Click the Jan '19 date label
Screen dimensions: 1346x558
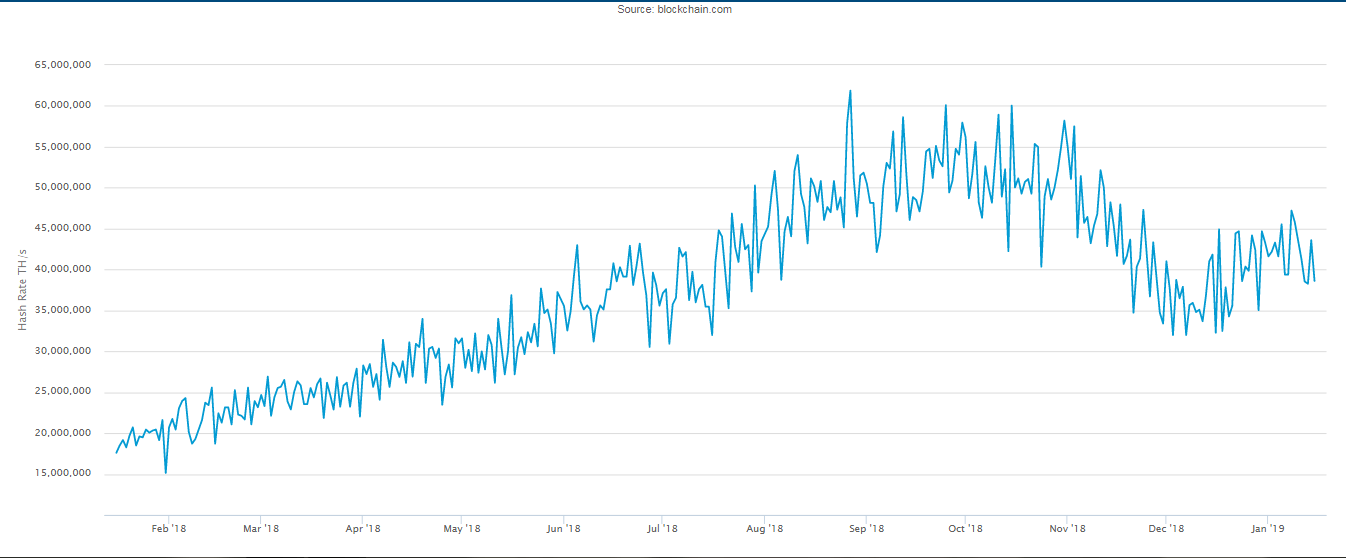tap(1267, 528)
